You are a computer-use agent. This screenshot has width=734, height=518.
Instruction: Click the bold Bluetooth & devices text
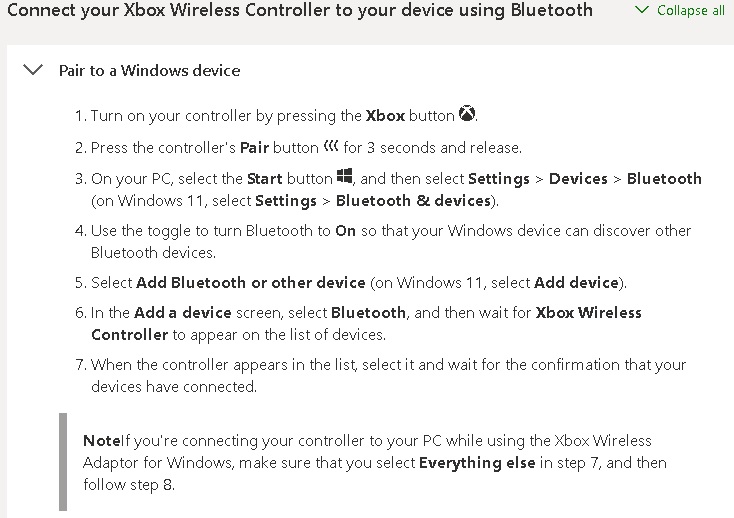(x=414, y=200)
